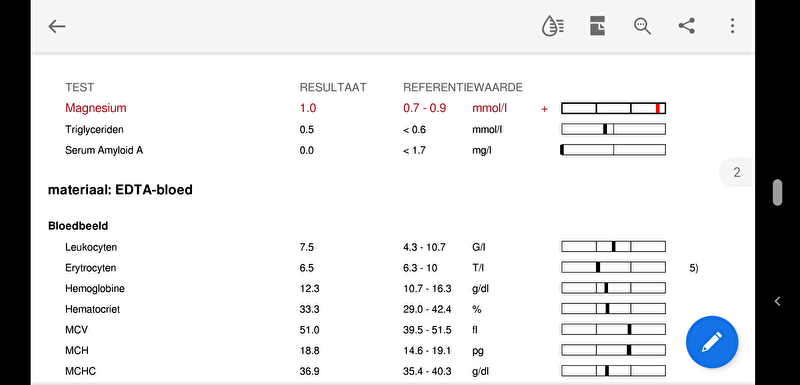Viewport: 800px width, 385px height.
Task: Tap the back arrow icon
Action: point(57,27)
